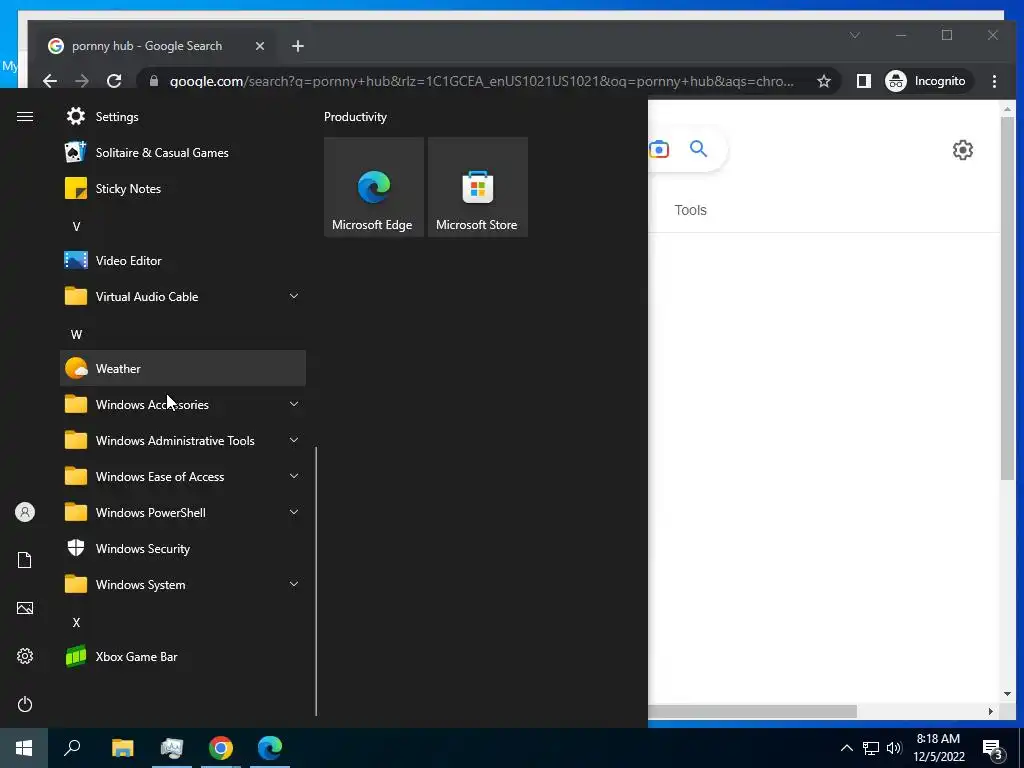Open a new Chrome tab
This screenshot has height=768, width=1024.
point(298,46)
